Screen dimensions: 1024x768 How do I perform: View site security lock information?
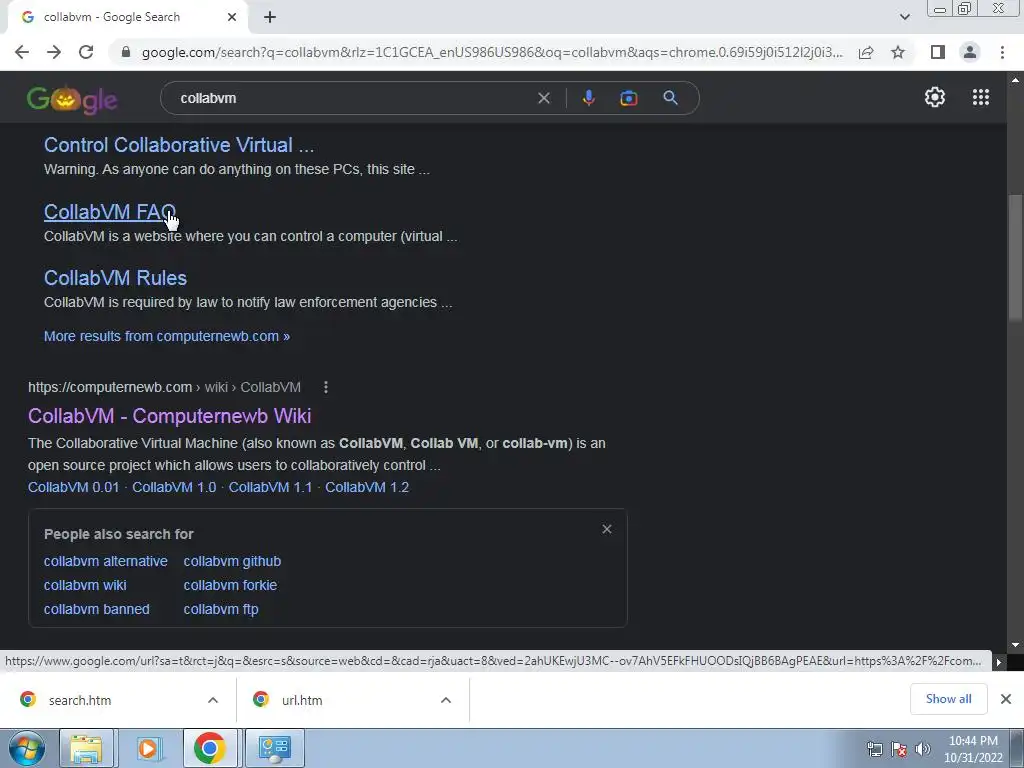126,52
